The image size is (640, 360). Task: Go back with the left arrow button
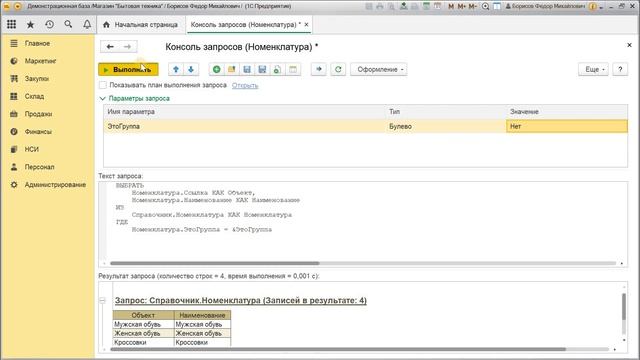(x=110, y=47)
